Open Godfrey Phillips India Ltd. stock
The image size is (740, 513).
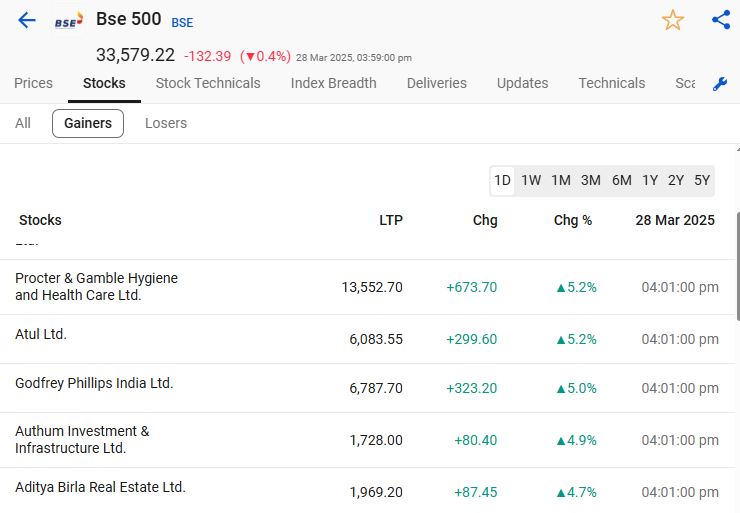point(94,383)
